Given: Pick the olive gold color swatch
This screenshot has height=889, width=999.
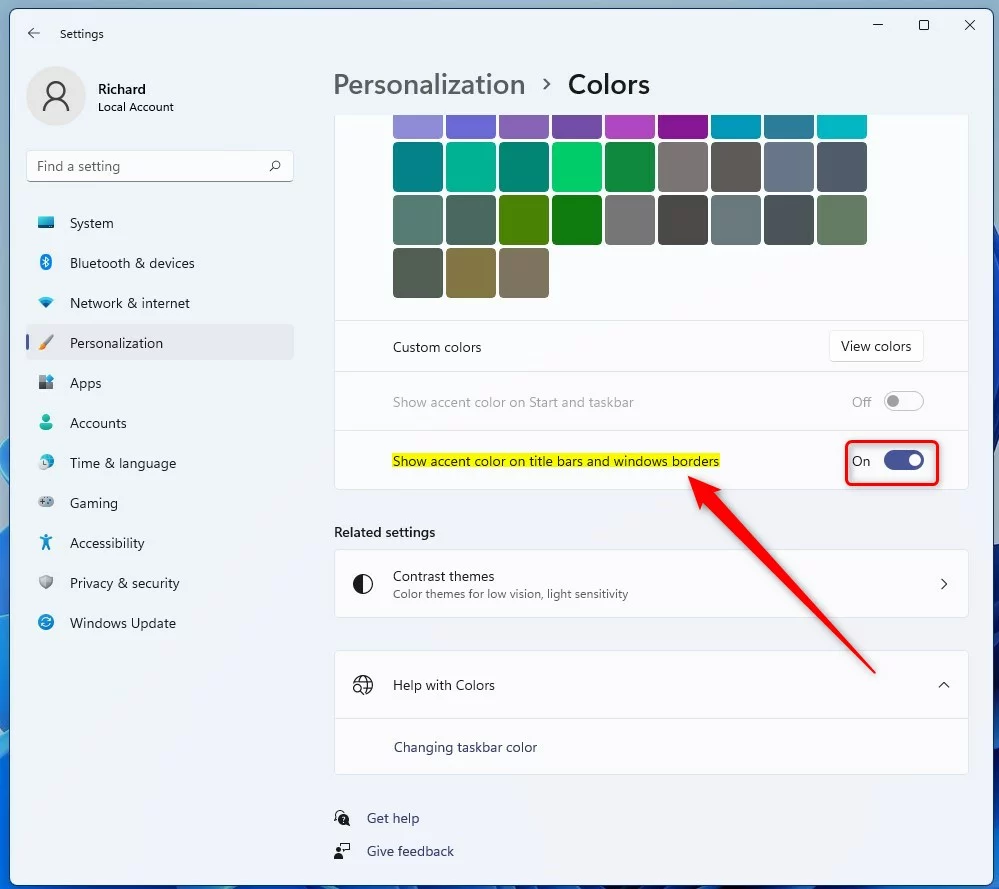Looking at the screenshot, I should (x=471, y=273).
